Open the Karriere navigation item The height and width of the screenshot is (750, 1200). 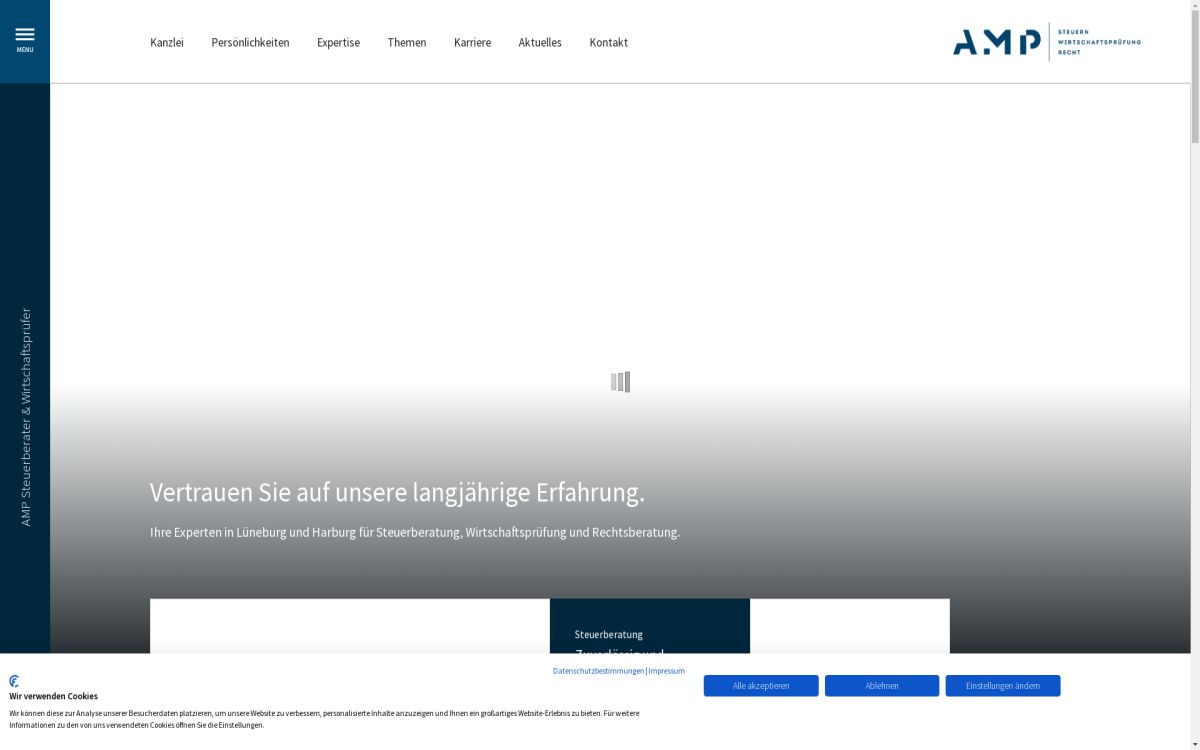tap(473, 42)
